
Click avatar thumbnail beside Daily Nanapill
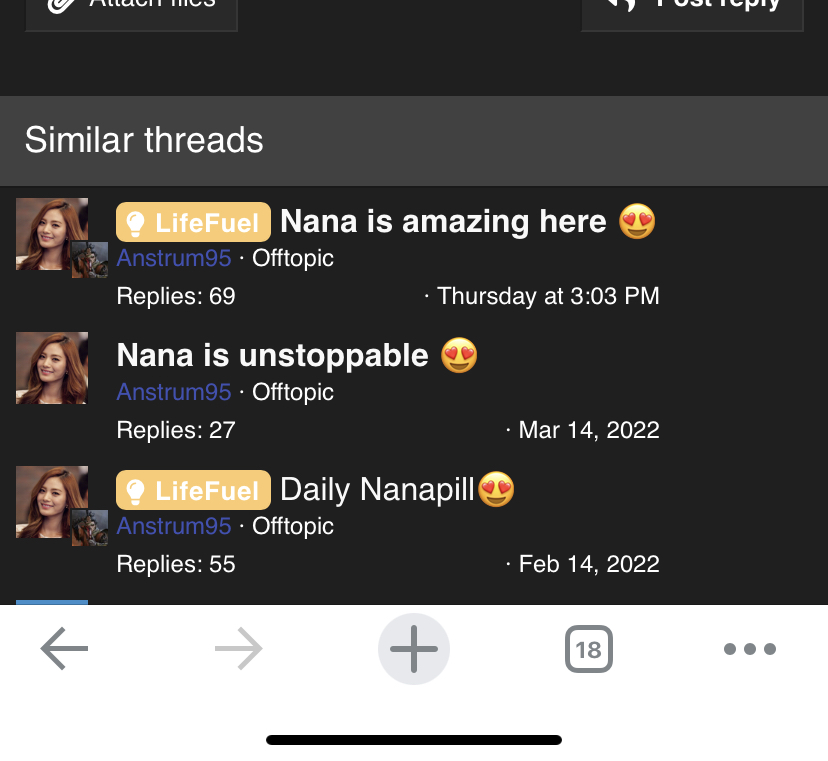52,502
